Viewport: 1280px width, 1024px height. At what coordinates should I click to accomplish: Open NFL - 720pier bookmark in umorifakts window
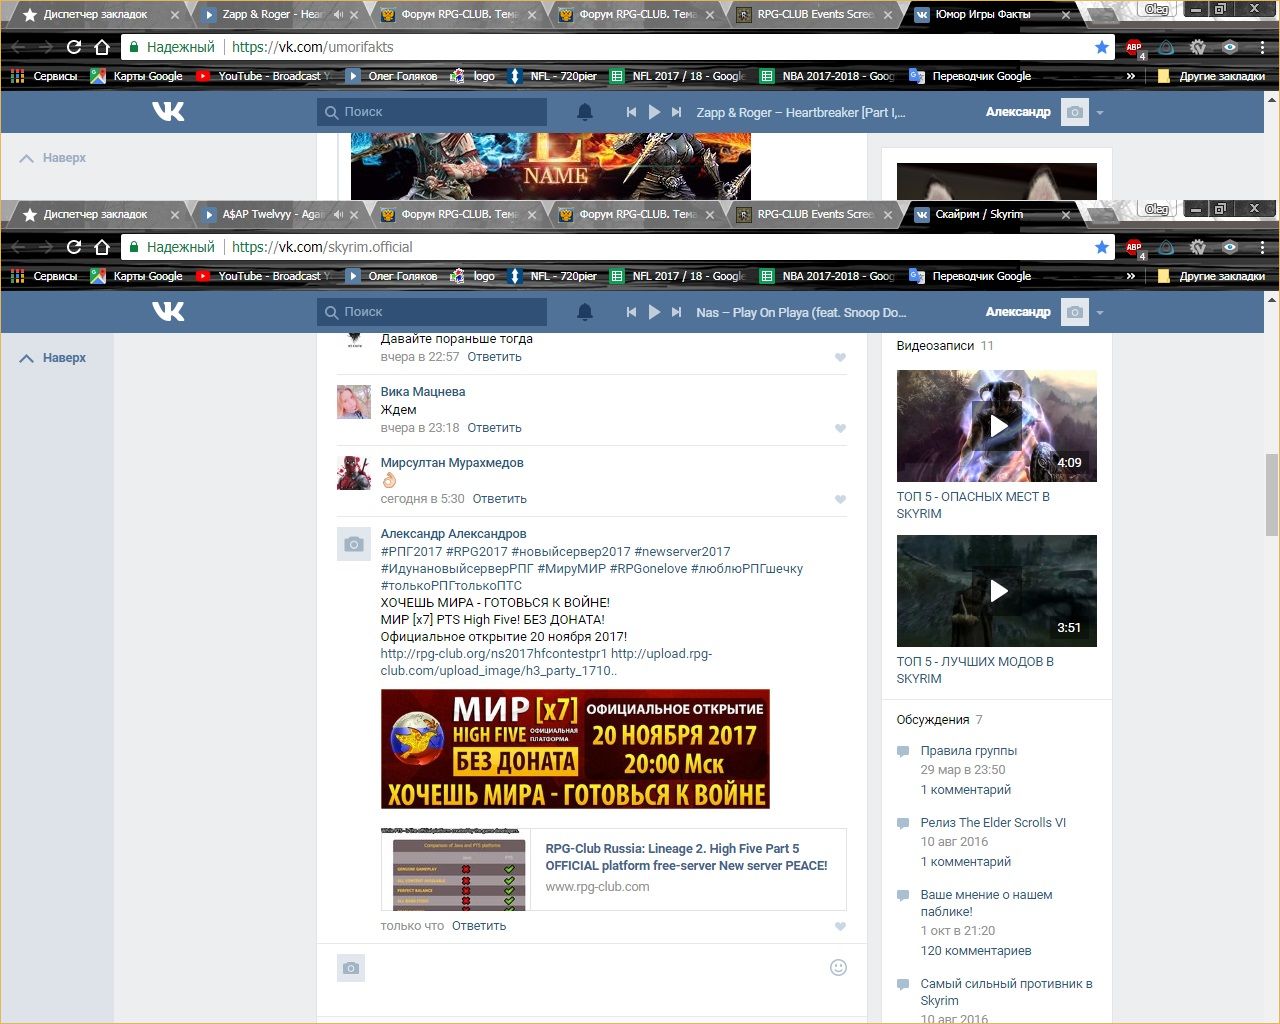(552, 76)
